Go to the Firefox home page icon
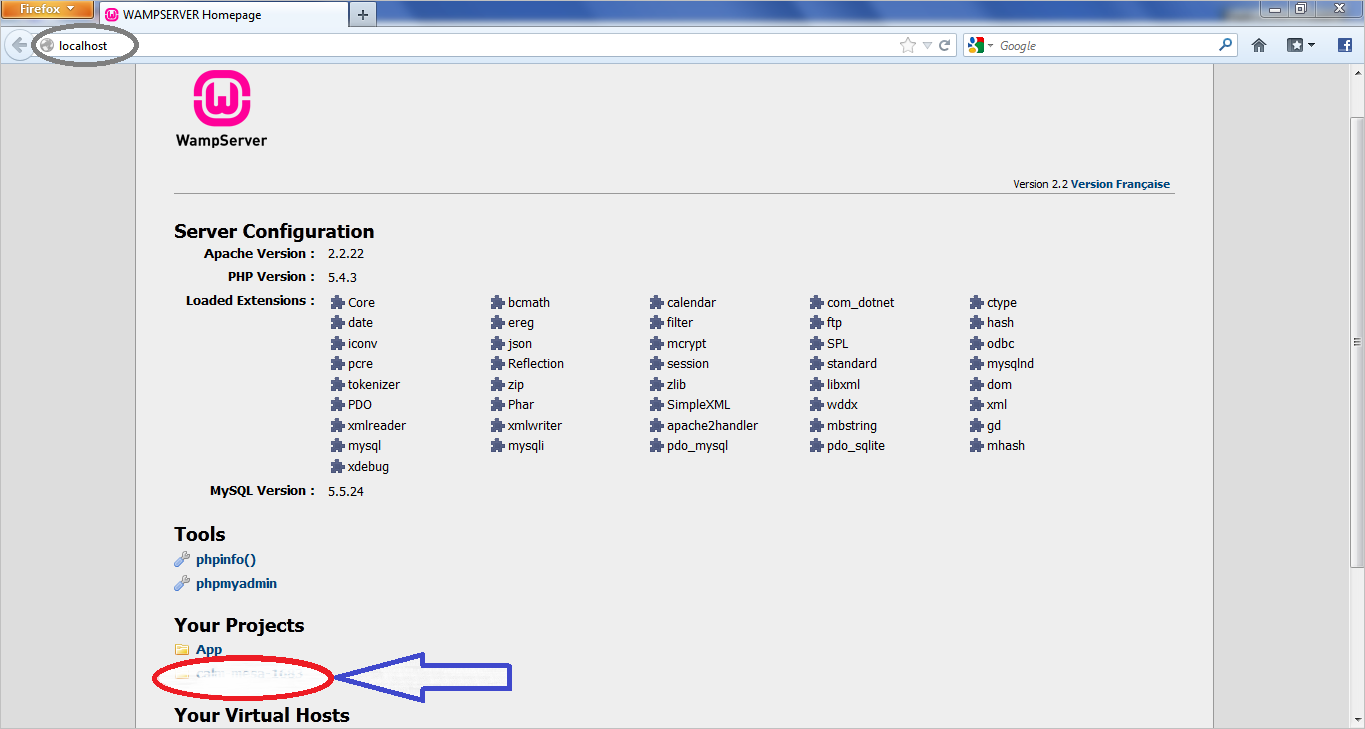The height and width of the screenshot is (729, 1365). [1259, 45]
